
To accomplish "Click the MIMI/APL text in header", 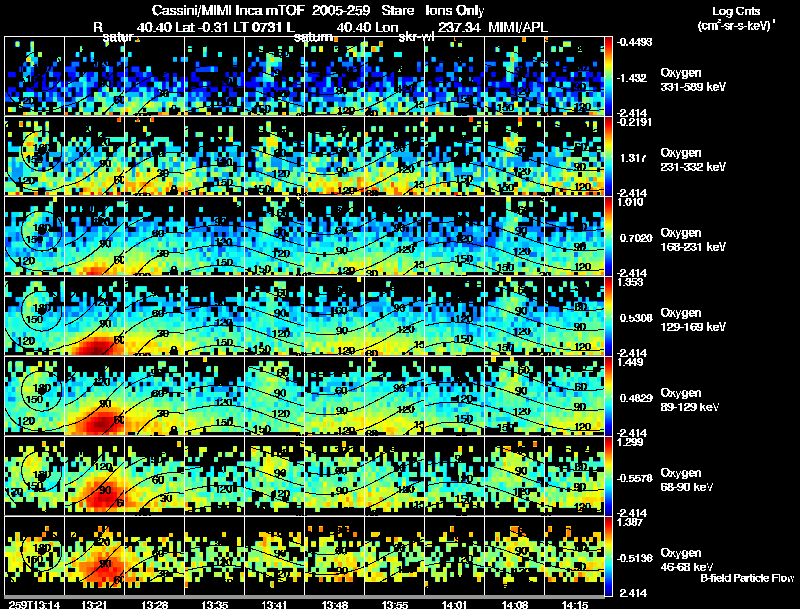I will pos(518,27).
